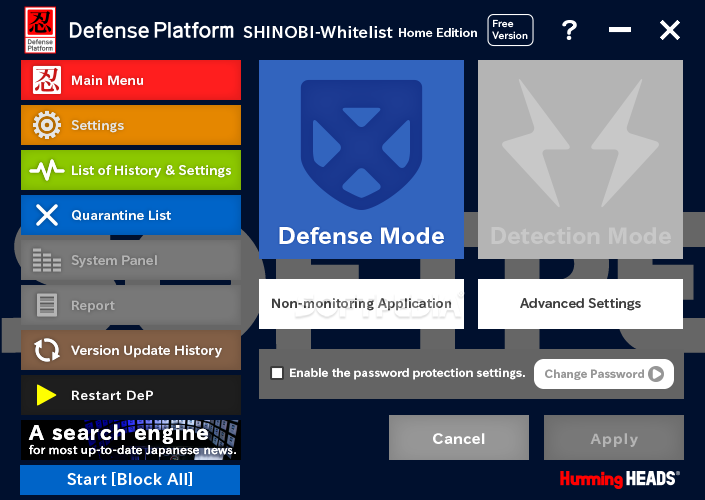Screen dimensions: 705x500
Task: Enable the password protection settings checkbox
Action: pyautogui.click(x=277, y=373)
